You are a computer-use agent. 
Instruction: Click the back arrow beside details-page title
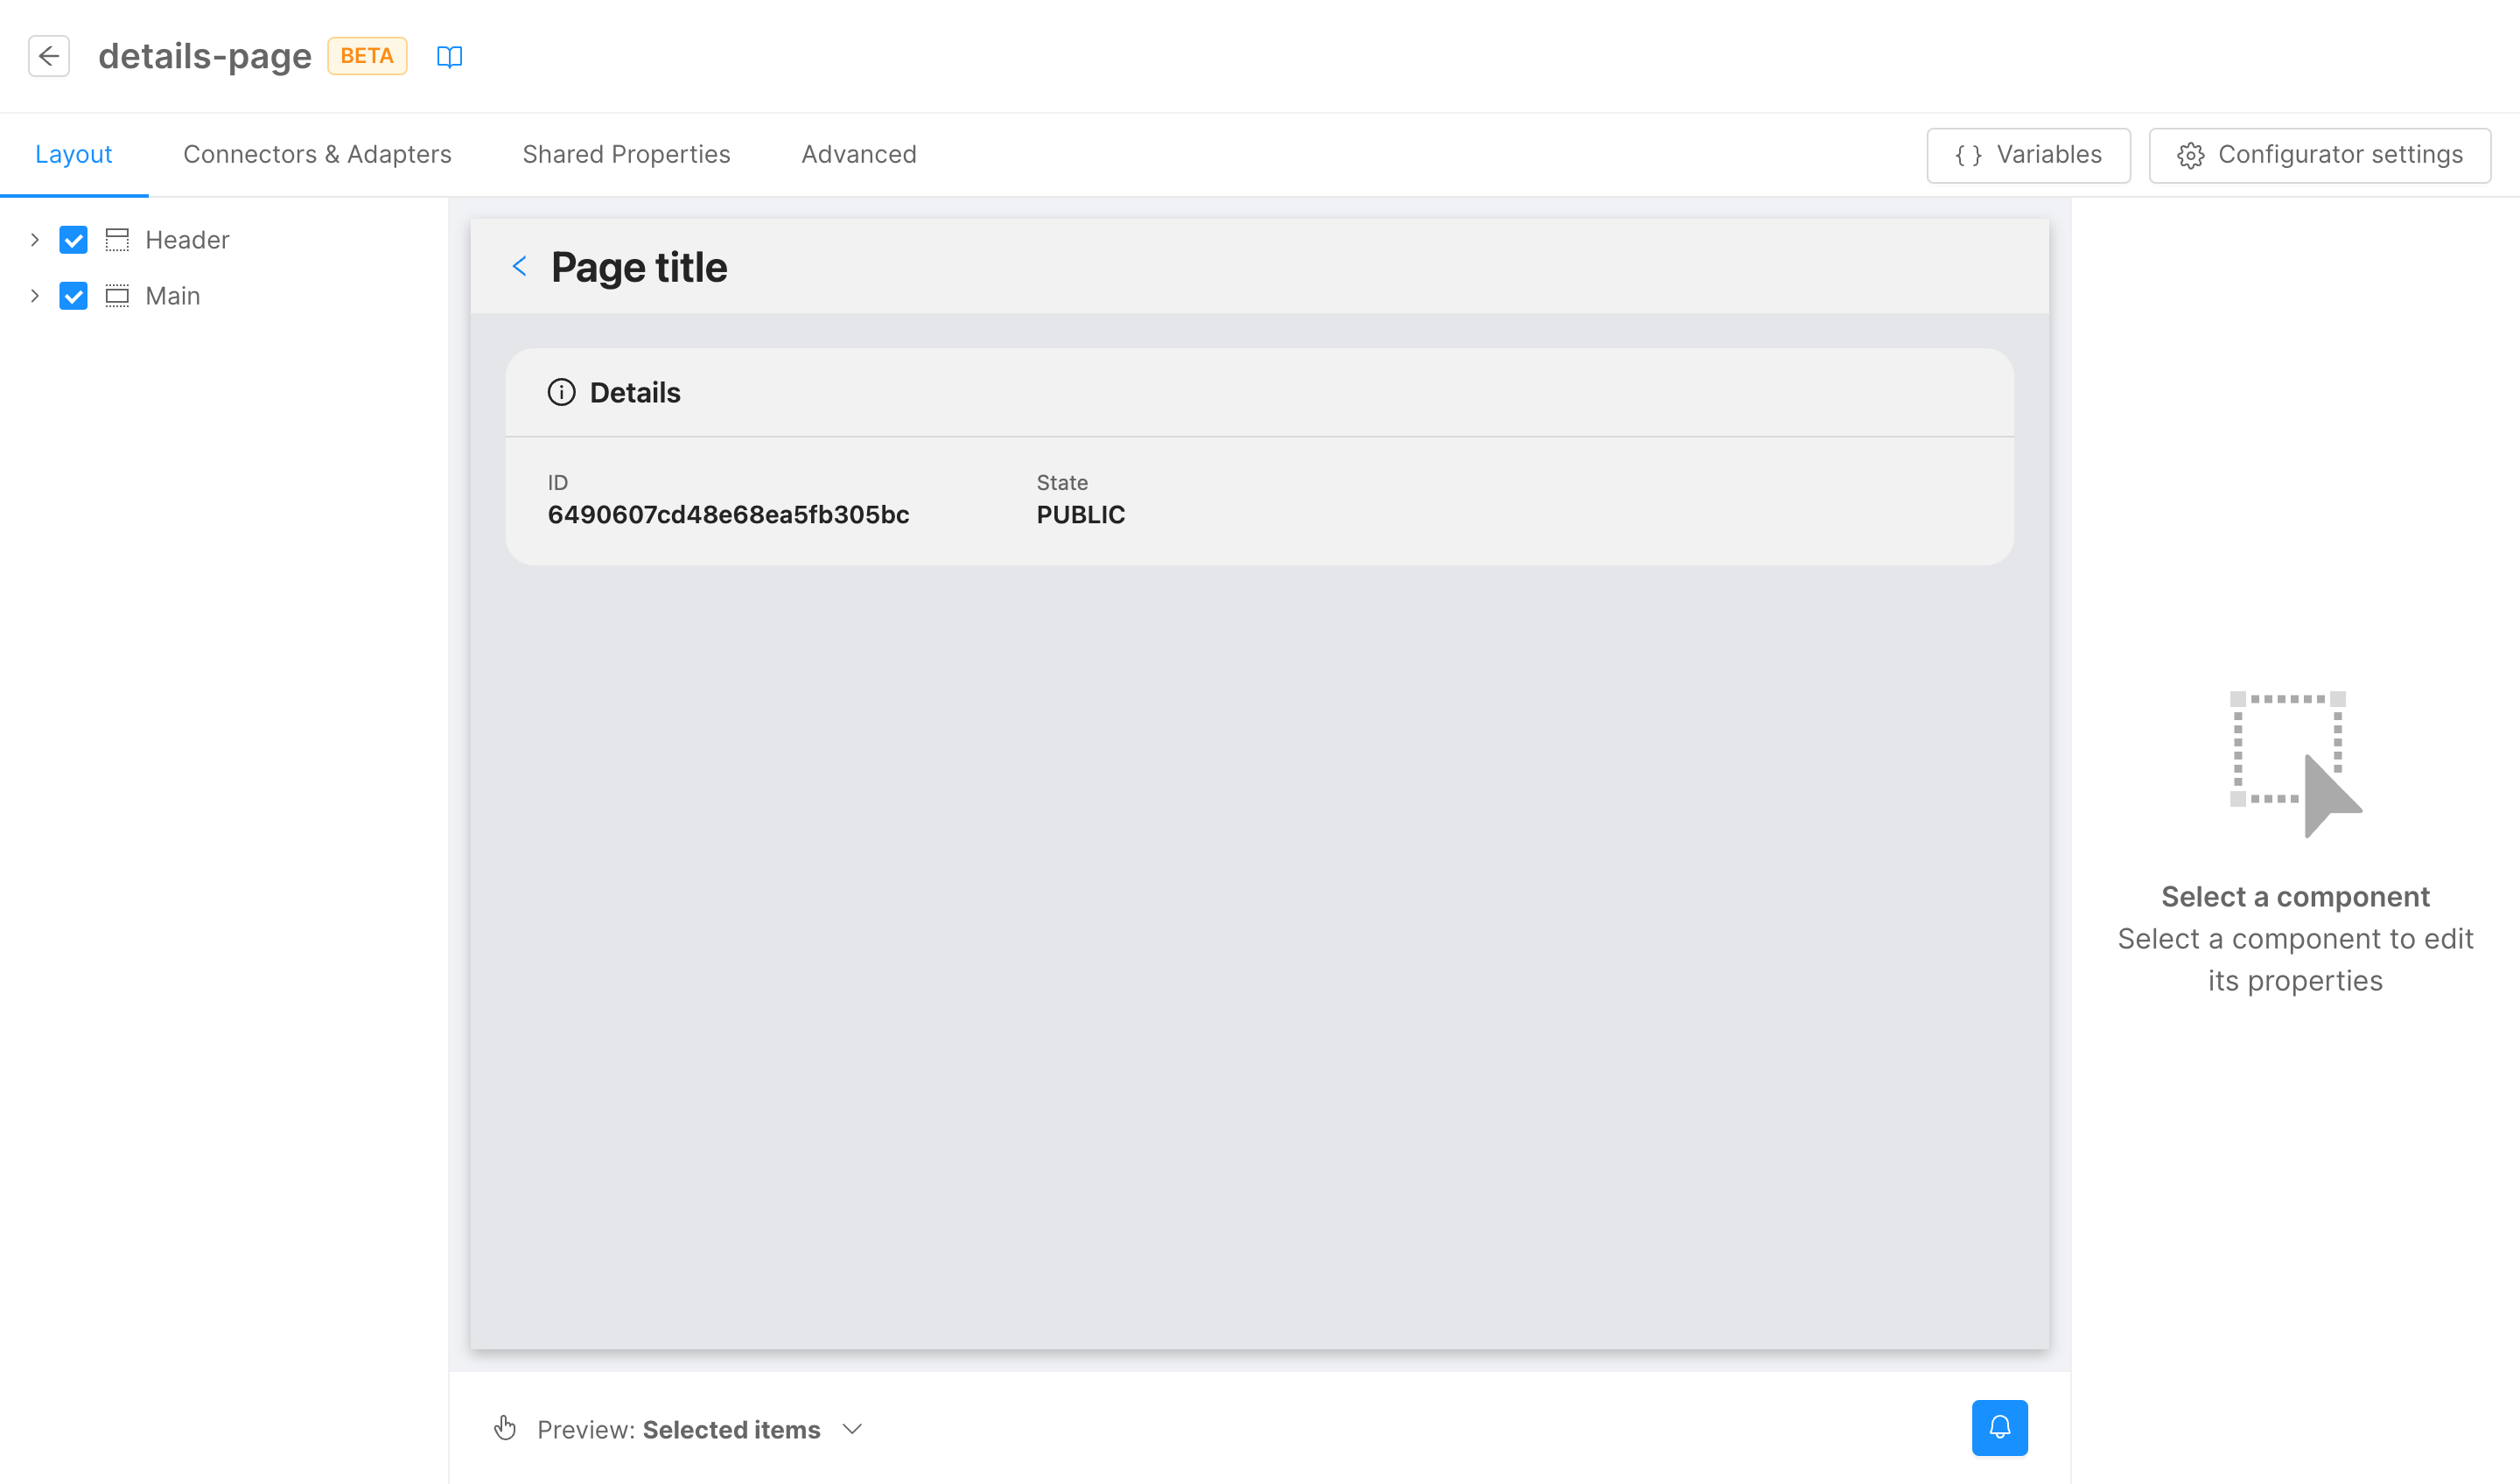tap(49, 56)
